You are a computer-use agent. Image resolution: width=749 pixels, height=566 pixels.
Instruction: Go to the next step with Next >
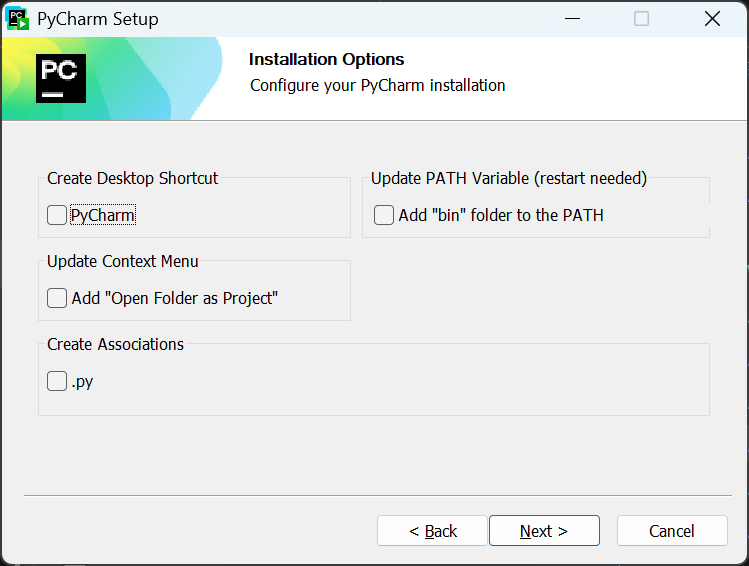click(x=544, y=531)
